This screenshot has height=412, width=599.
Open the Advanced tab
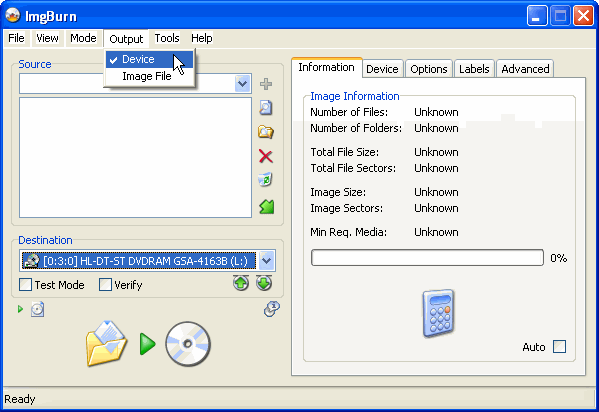tap(525, 69)
